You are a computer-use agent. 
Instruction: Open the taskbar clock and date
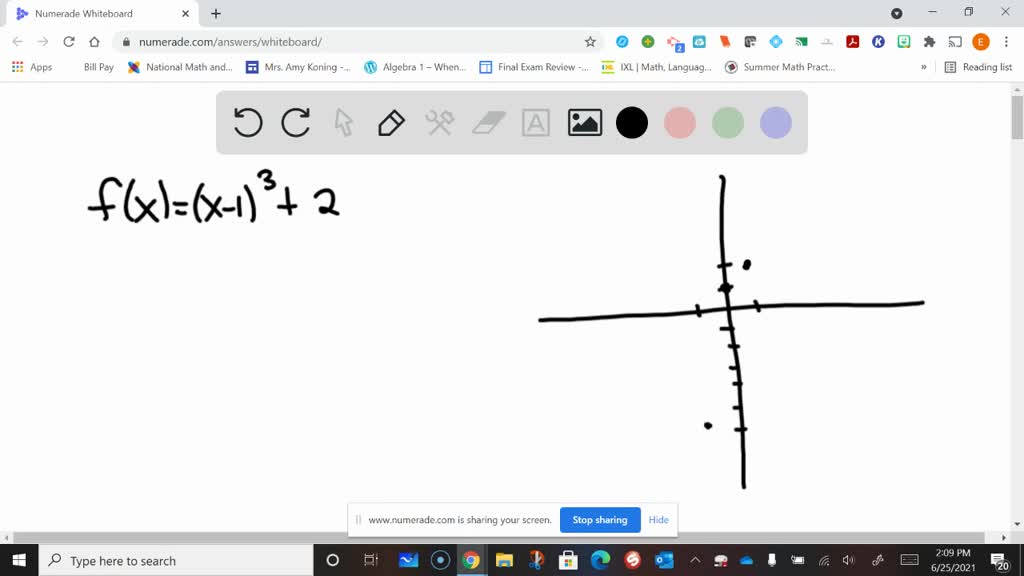point(953,560)
